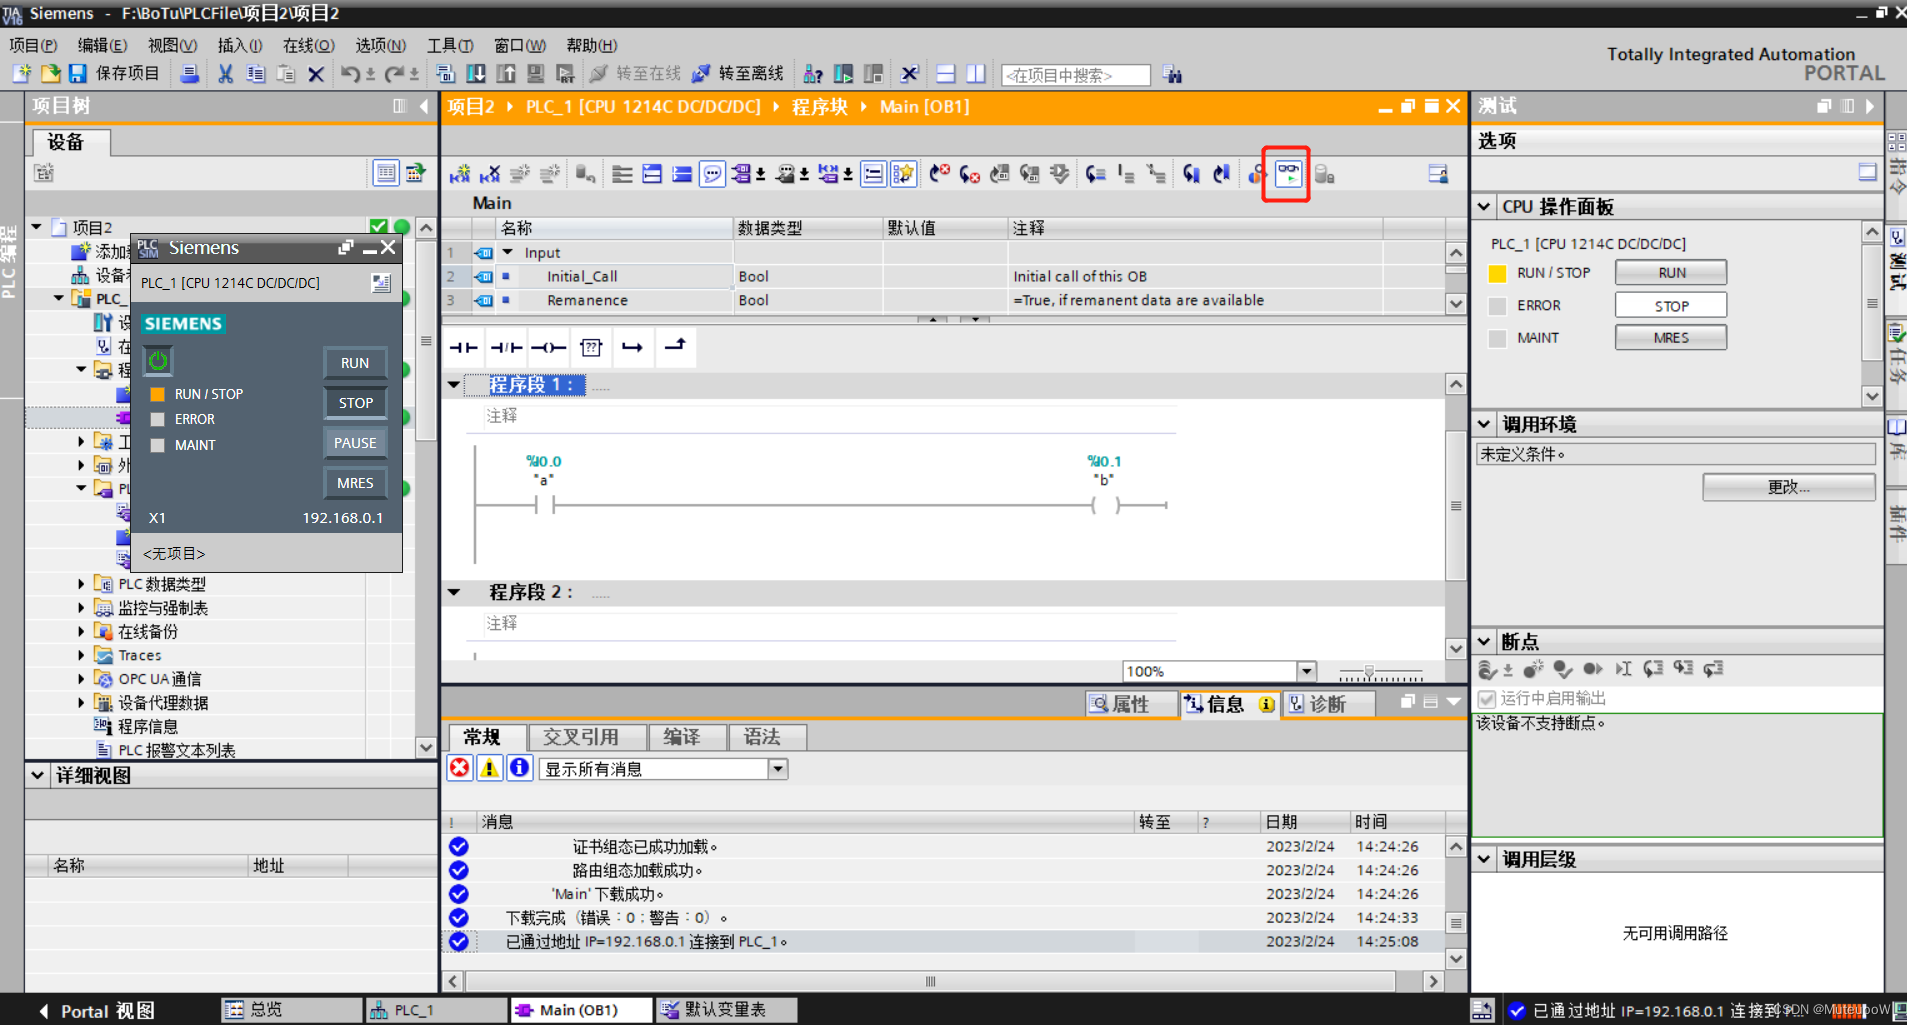The width and height of the screenshot is (1907, 1025).
Task: Toggle program monitoring on/off (glasses icon)
Action: pos(1288,174)
